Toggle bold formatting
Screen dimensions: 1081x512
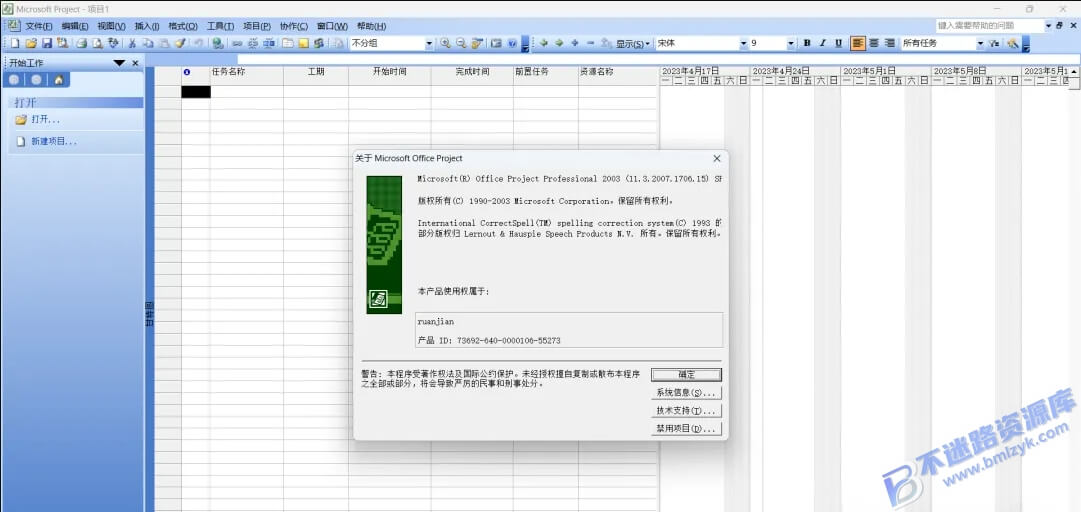[x=807, y=43]
